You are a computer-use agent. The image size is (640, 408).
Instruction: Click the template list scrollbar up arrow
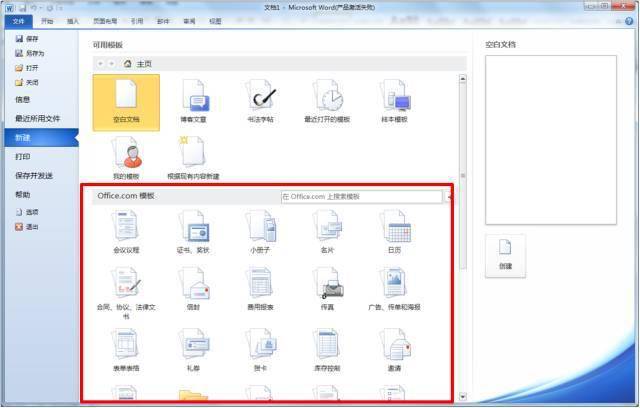[x=463, y=79]
